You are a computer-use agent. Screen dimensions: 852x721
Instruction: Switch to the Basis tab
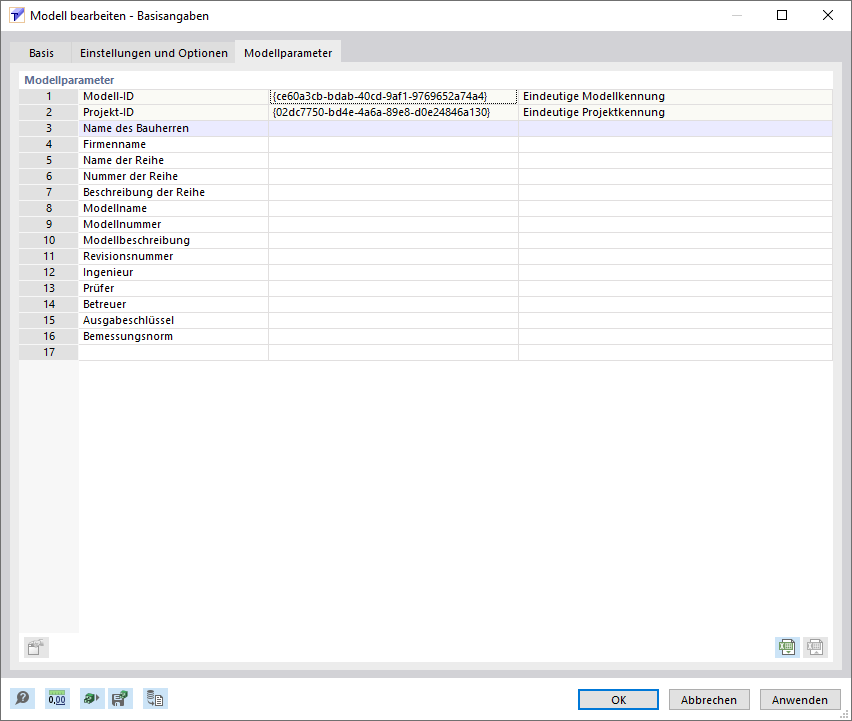pos(41,53)
